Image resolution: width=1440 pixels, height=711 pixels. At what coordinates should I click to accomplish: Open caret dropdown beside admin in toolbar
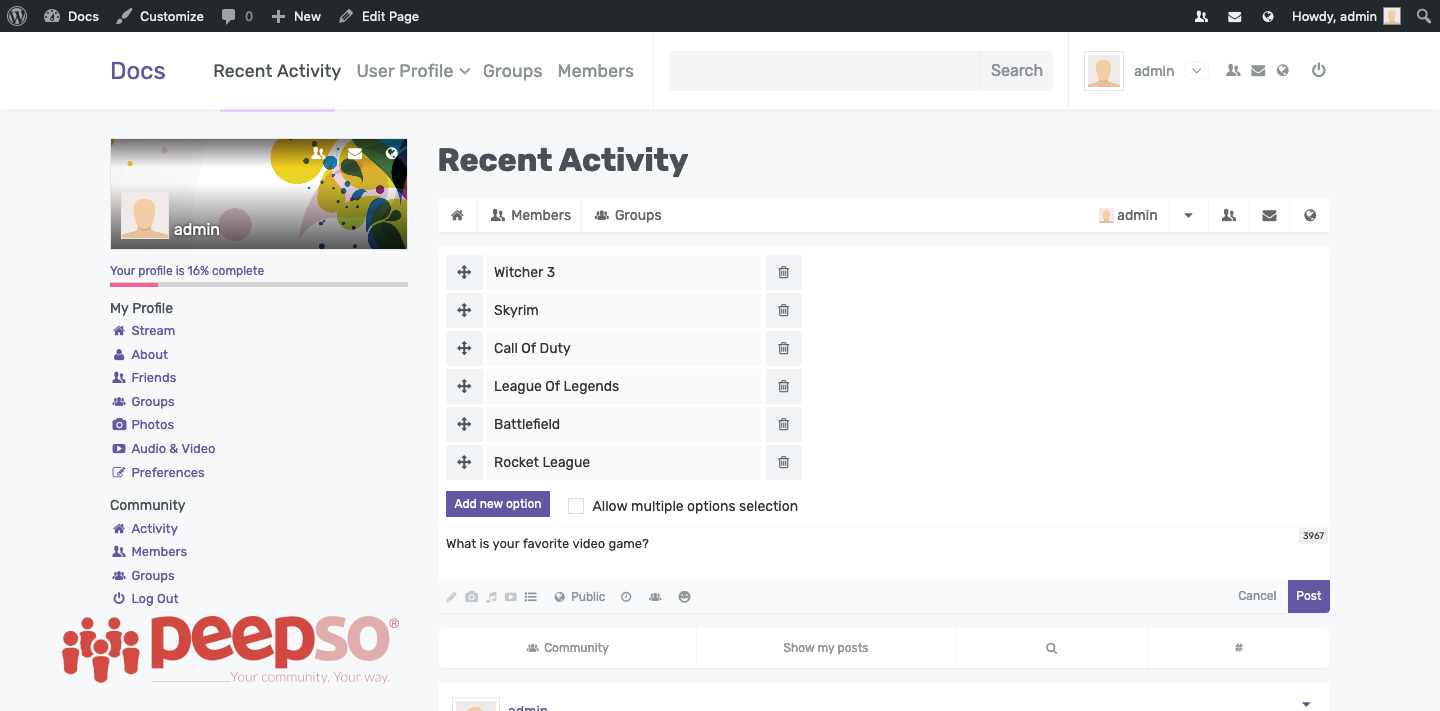pos(1188,215)
